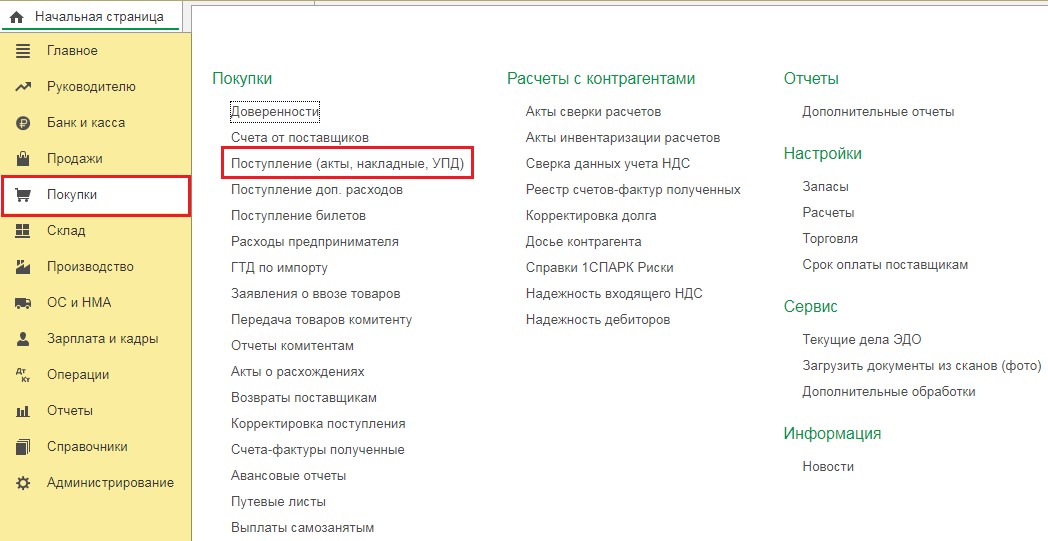This screenshot has width=1048, height=541.
Task: Click the chart icon beside Руководителю
Action: point(23,87)
